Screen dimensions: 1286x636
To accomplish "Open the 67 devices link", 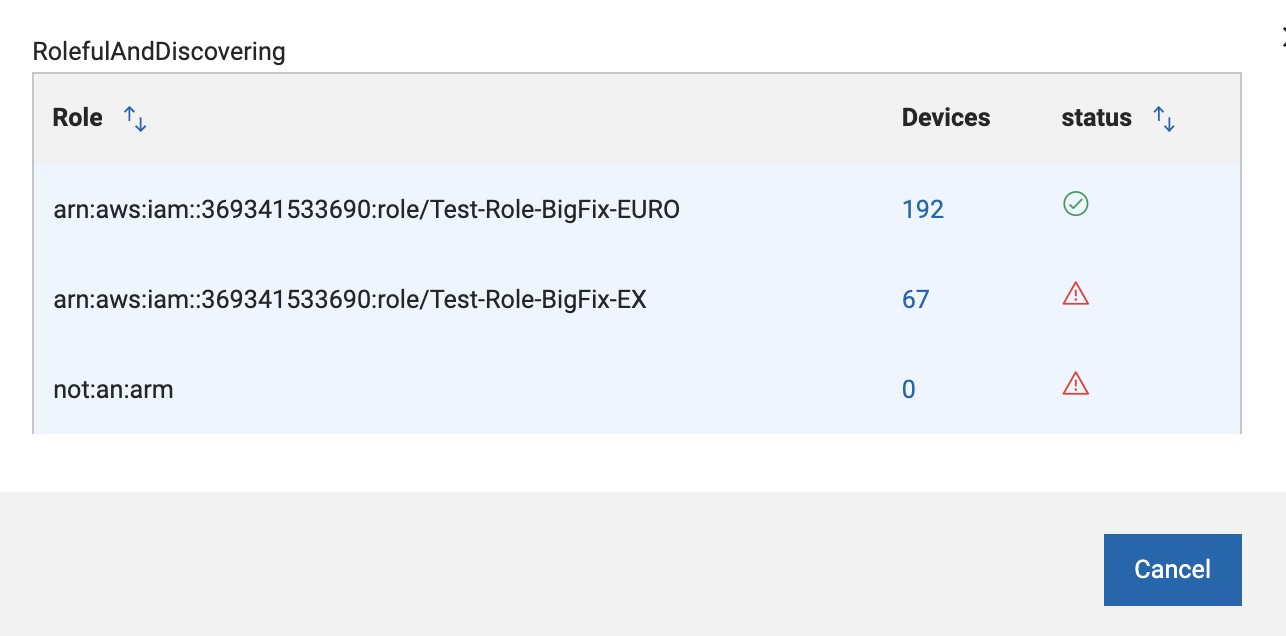I will (915, 299).
